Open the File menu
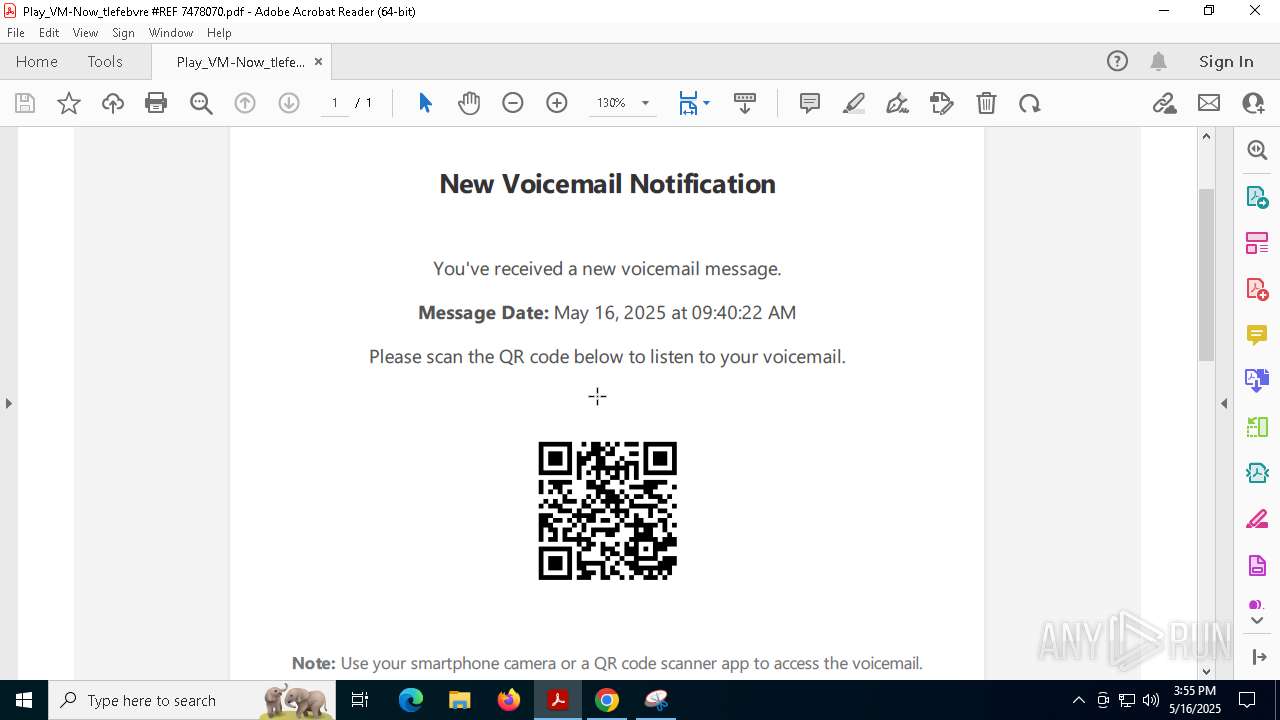 point(16,33)
